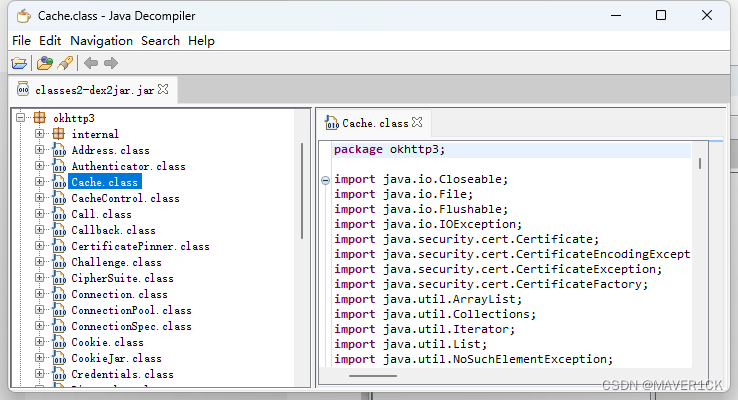Expand the Callback.class node

tap(40, 230)
